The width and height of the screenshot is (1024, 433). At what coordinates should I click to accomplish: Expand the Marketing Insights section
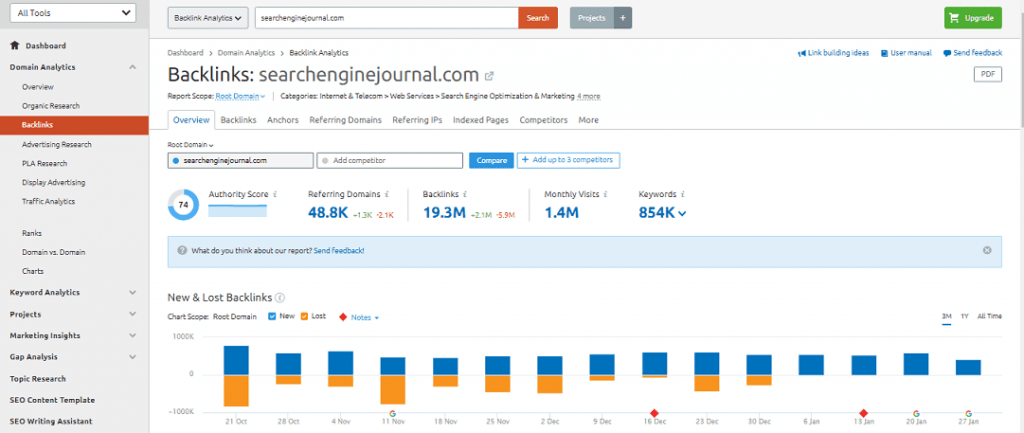pyautogui.click(x=133, y=336)
